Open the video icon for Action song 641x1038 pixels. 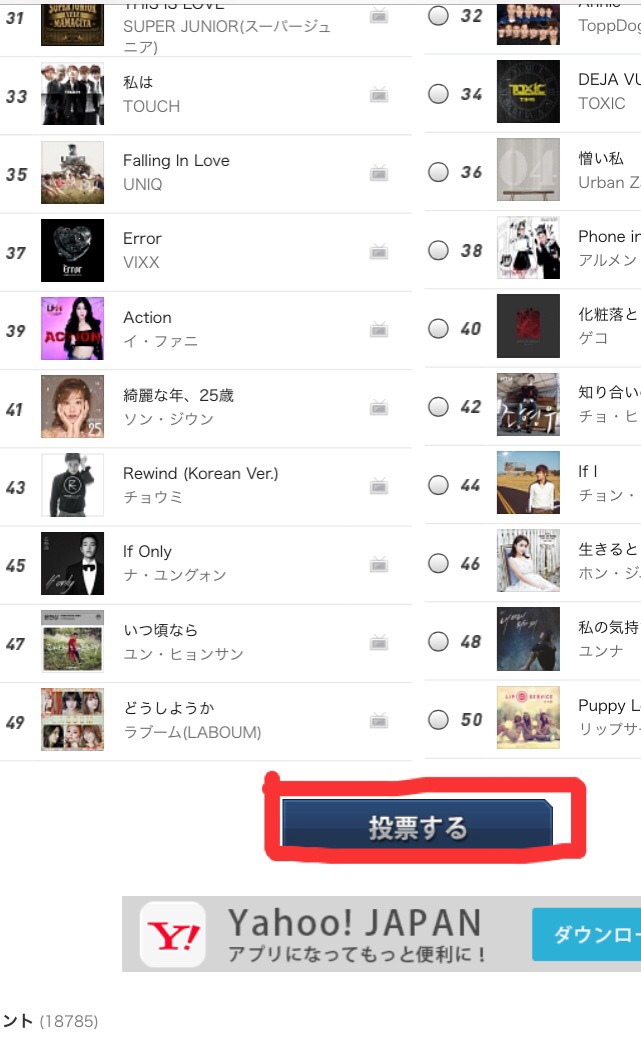[x=379, y=329]
